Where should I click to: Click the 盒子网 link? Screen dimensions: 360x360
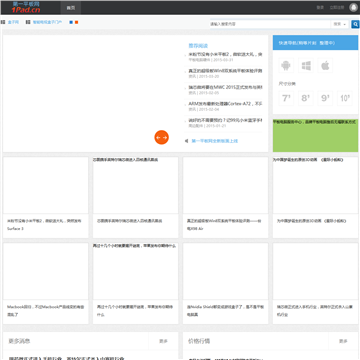click(13, 22)
